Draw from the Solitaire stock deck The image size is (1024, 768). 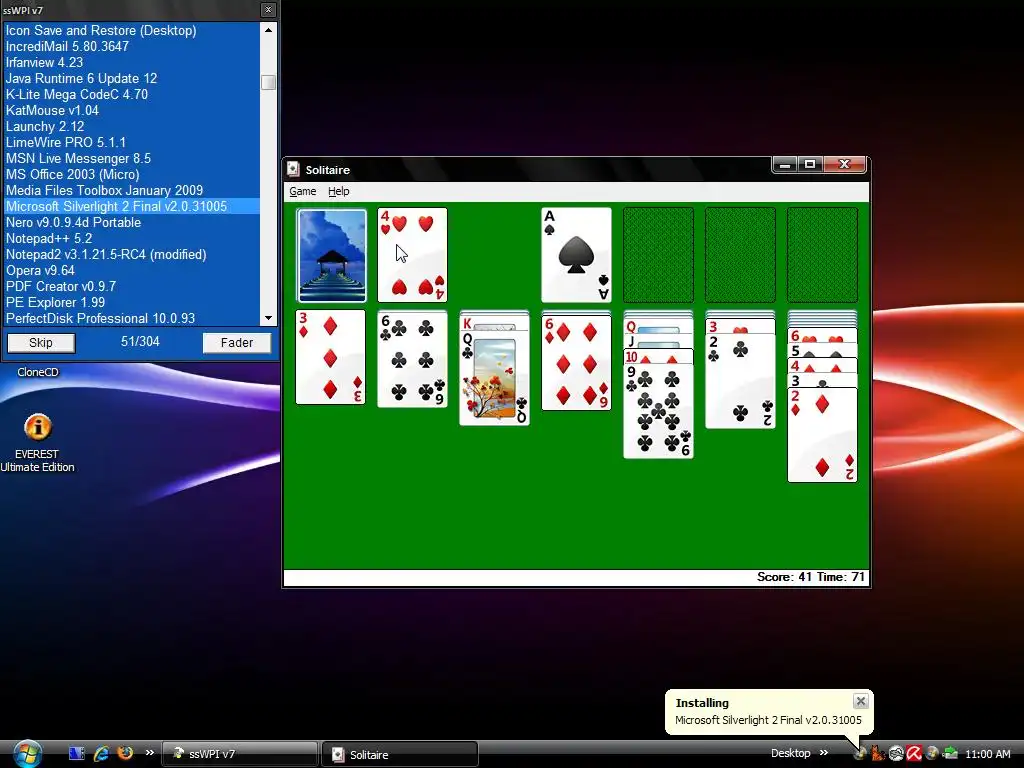[x=331, y=255]
